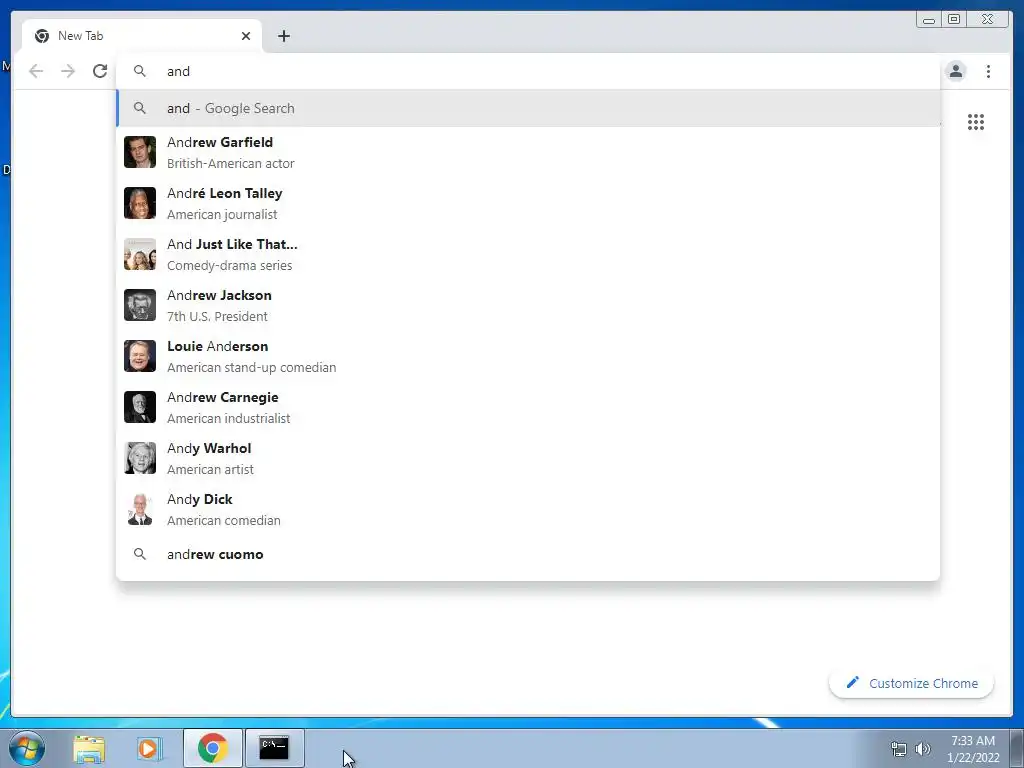Click 'American comedian' description text
This screenshot has height=768, width=1024.
[223, 520]
